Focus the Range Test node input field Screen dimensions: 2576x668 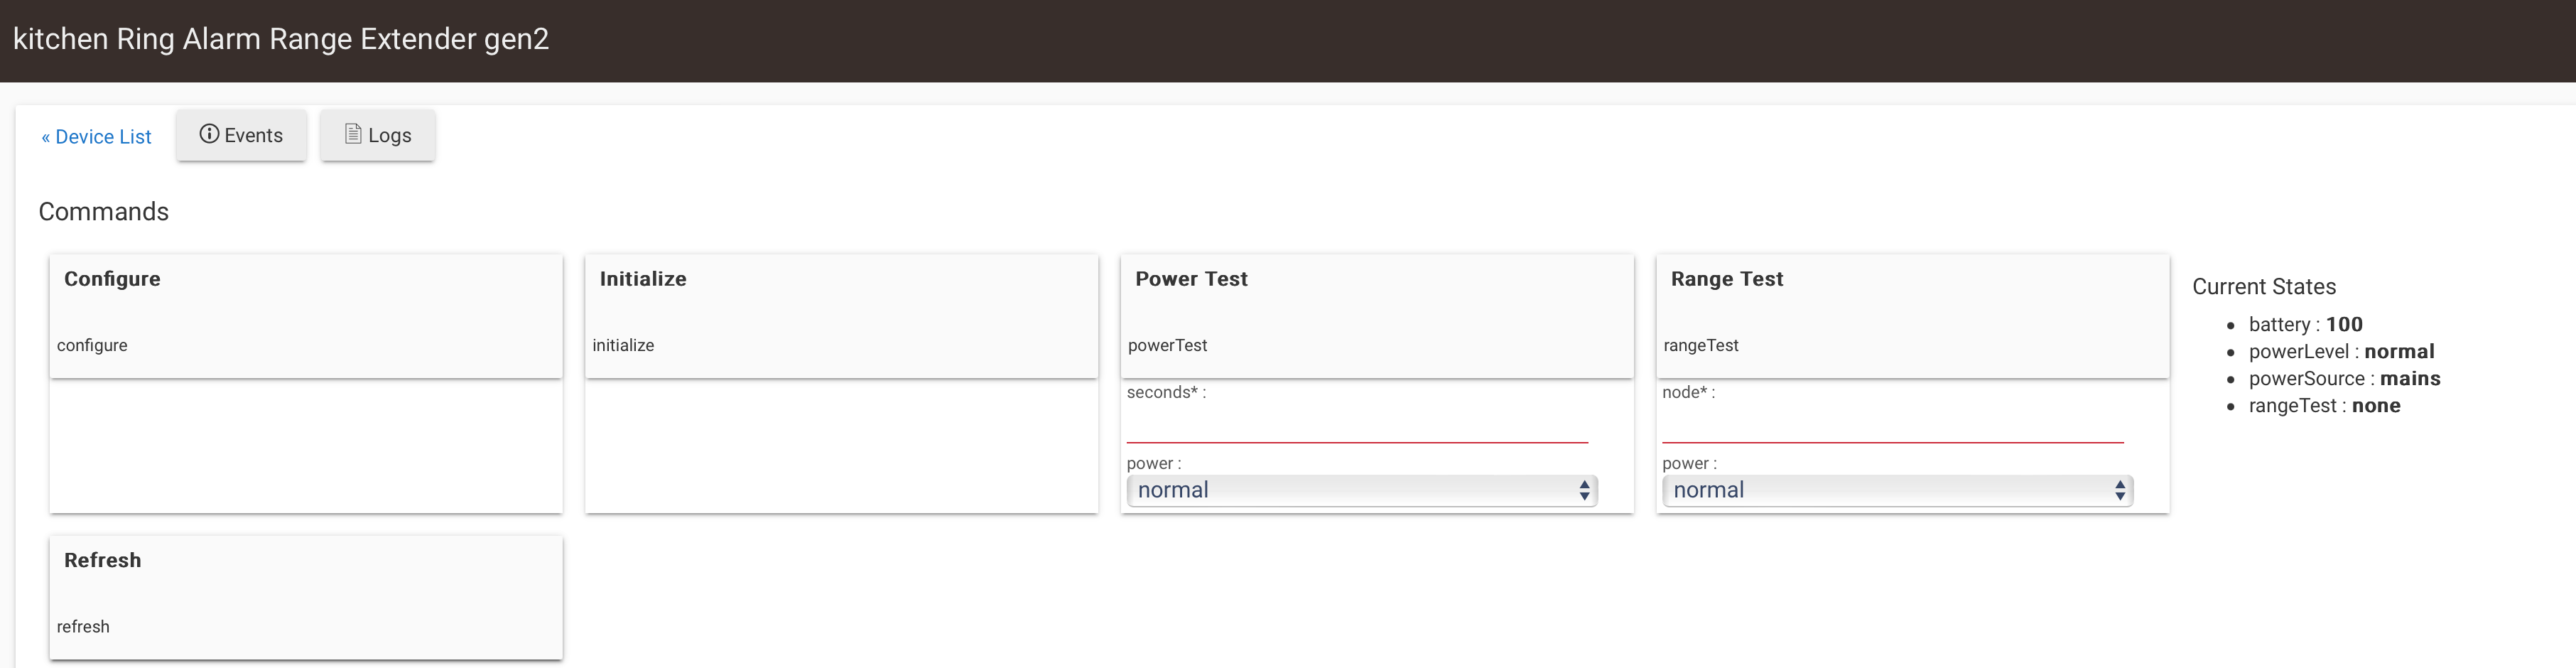coord(1892,424)
